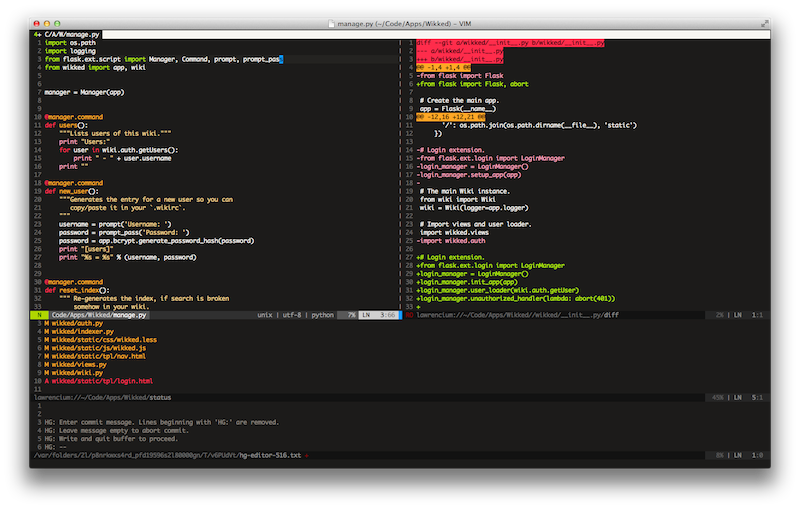The image size is (800, 509).
Task: Click '# Create the main app.' comment line
Action: (x=459, y=100)
